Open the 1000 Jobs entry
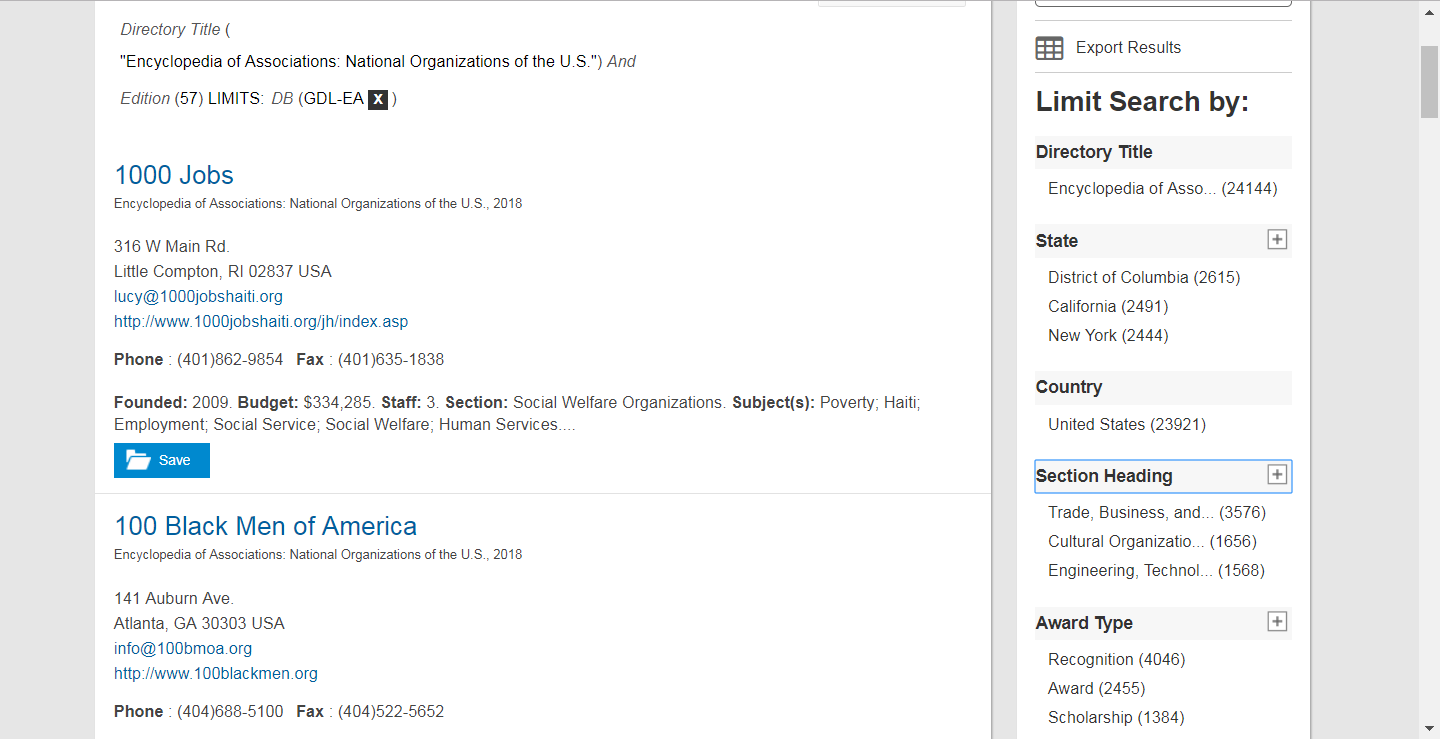This screenshot has height=739, width=1440. [174, 175]
